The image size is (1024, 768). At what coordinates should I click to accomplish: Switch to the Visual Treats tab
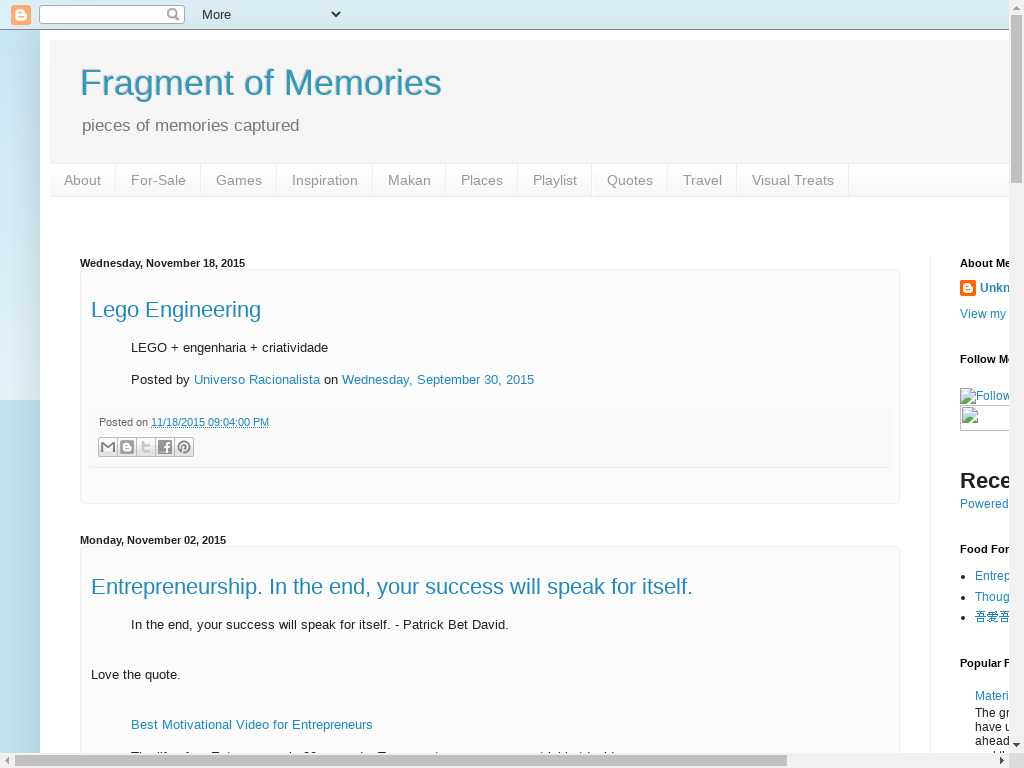coord(792,180)
